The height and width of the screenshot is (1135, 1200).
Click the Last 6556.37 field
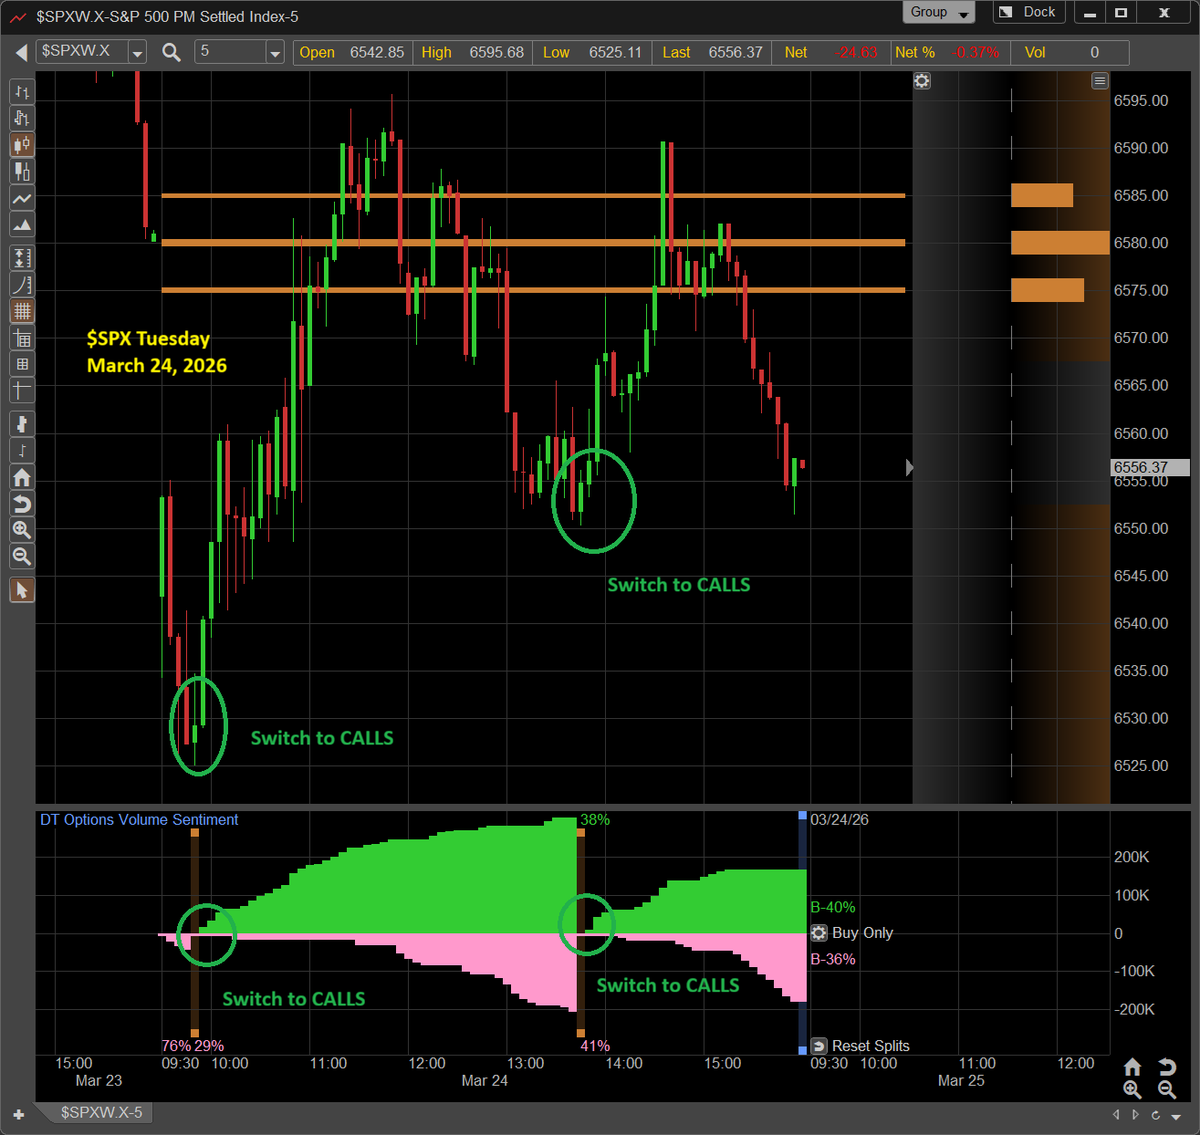click(713, 52)
